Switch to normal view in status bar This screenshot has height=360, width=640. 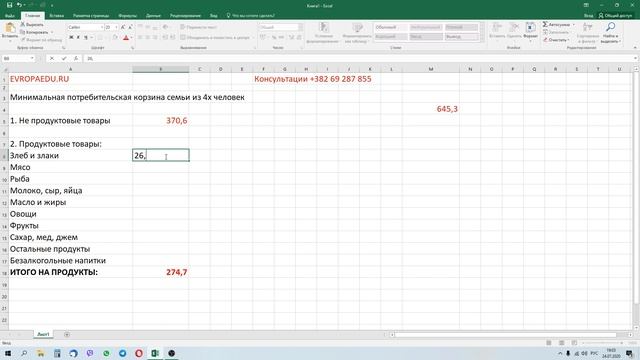(x=549, y=343)
